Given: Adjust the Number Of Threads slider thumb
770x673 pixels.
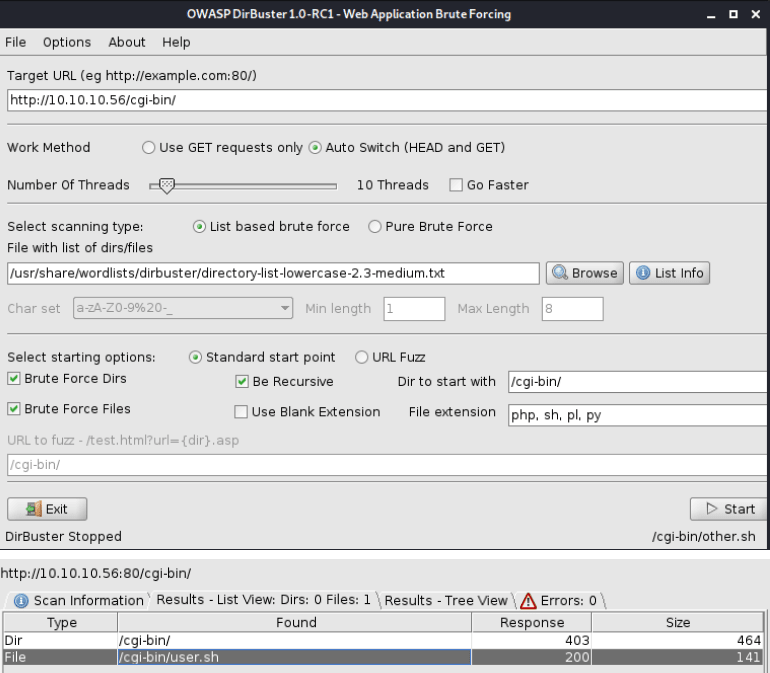Looking at the screenshot, I should pos(167,186).
